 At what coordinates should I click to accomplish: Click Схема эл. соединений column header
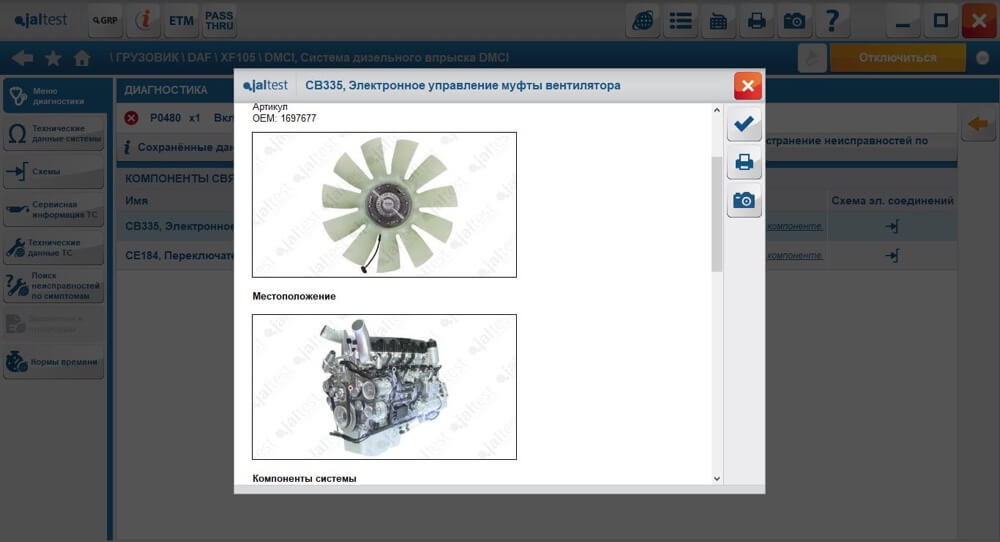tap(892, 201)
